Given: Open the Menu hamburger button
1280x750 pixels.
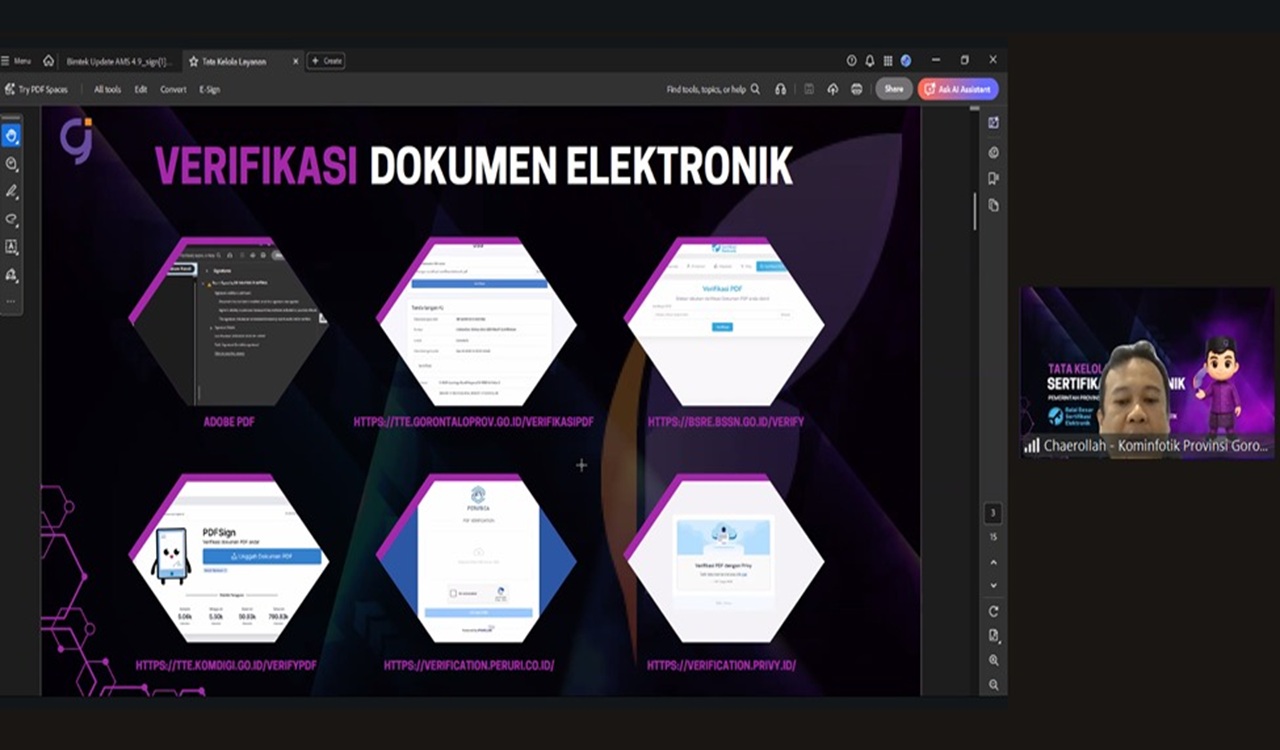Looking at the screenshot, I should (17, 61).
